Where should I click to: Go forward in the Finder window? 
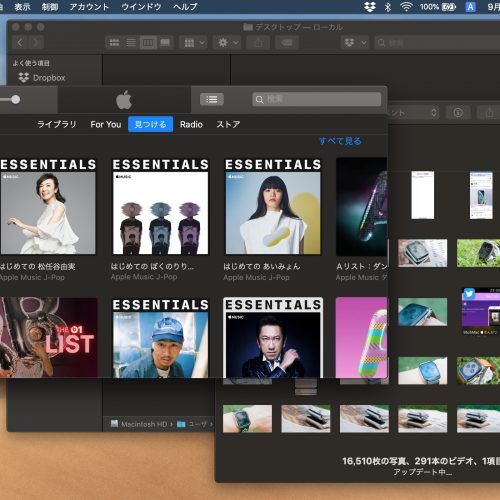[x=36, y=42]
